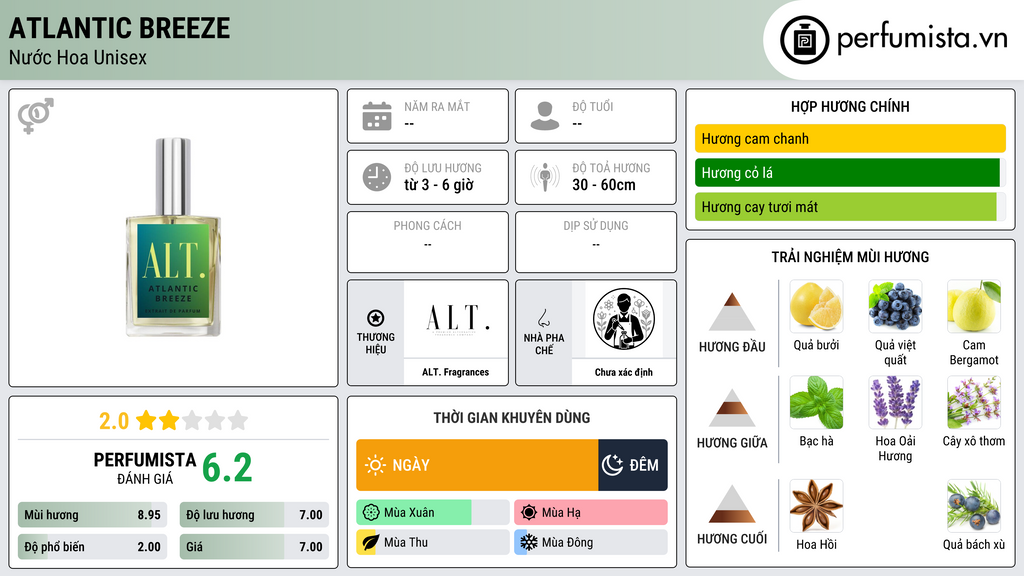Click the 2.0 star rating row

click(173, 421)
